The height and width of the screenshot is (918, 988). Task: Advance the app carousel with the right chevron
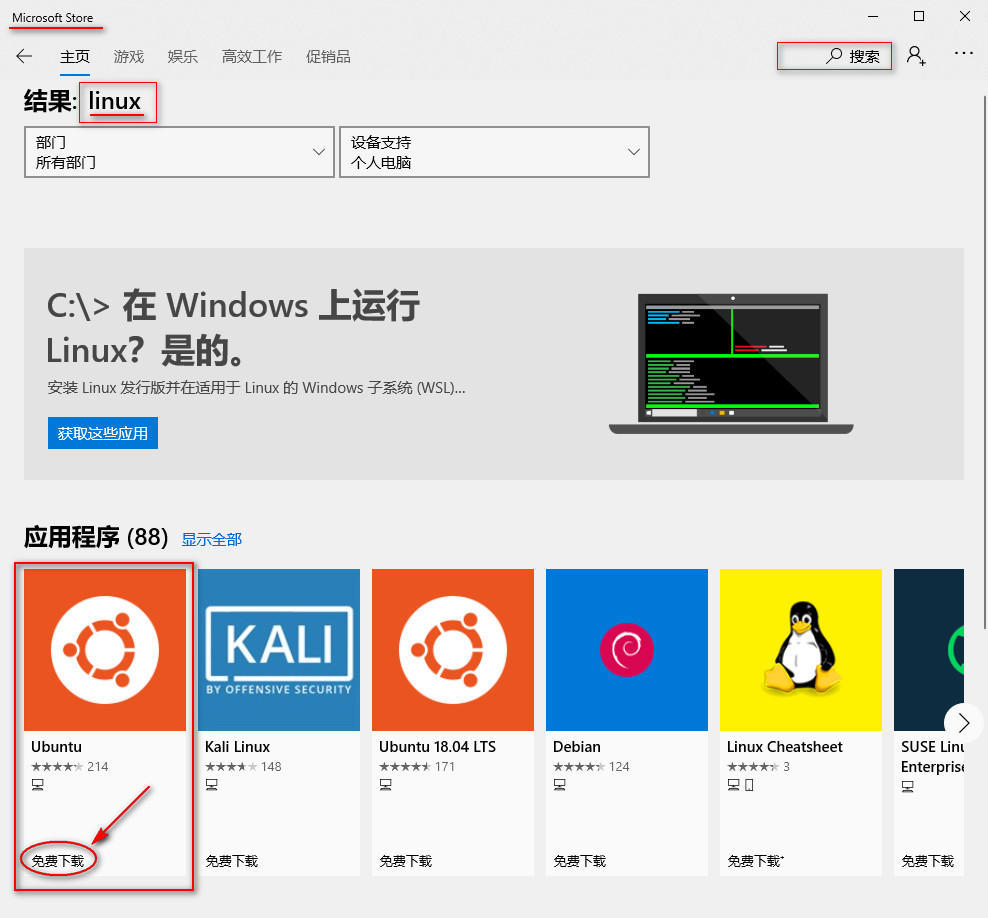[x=962, y=723]
